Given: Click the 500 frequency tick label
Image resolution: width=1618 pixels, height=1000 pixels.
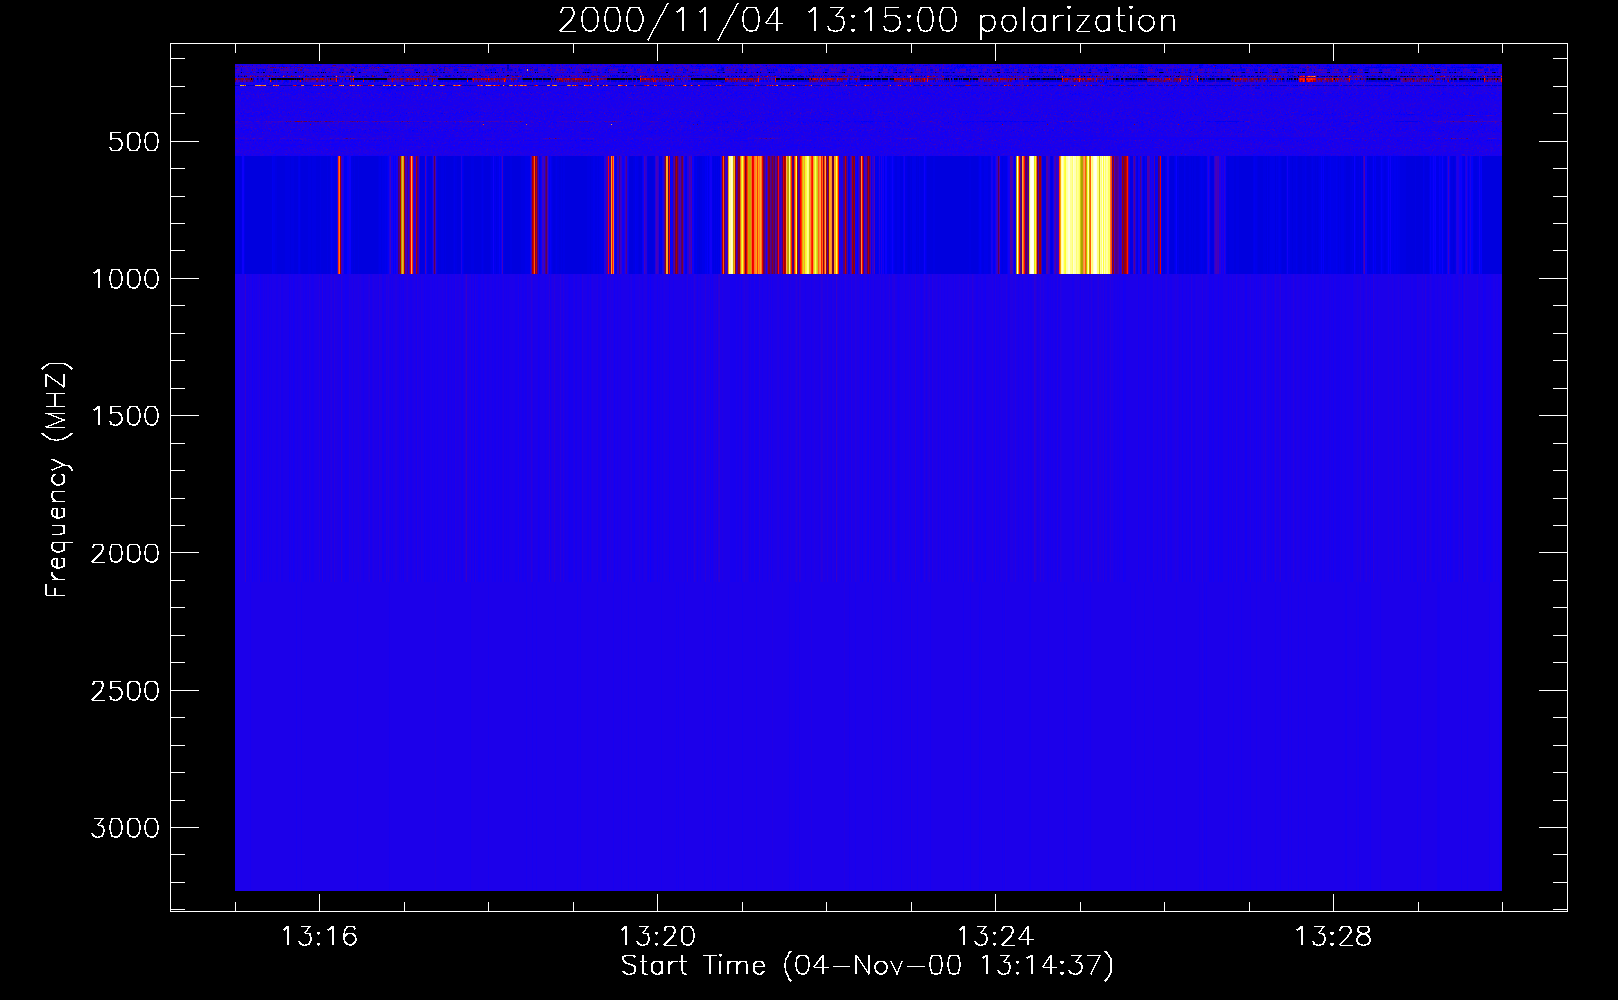Looking at the screenshot, I should [x=134, y=142].
